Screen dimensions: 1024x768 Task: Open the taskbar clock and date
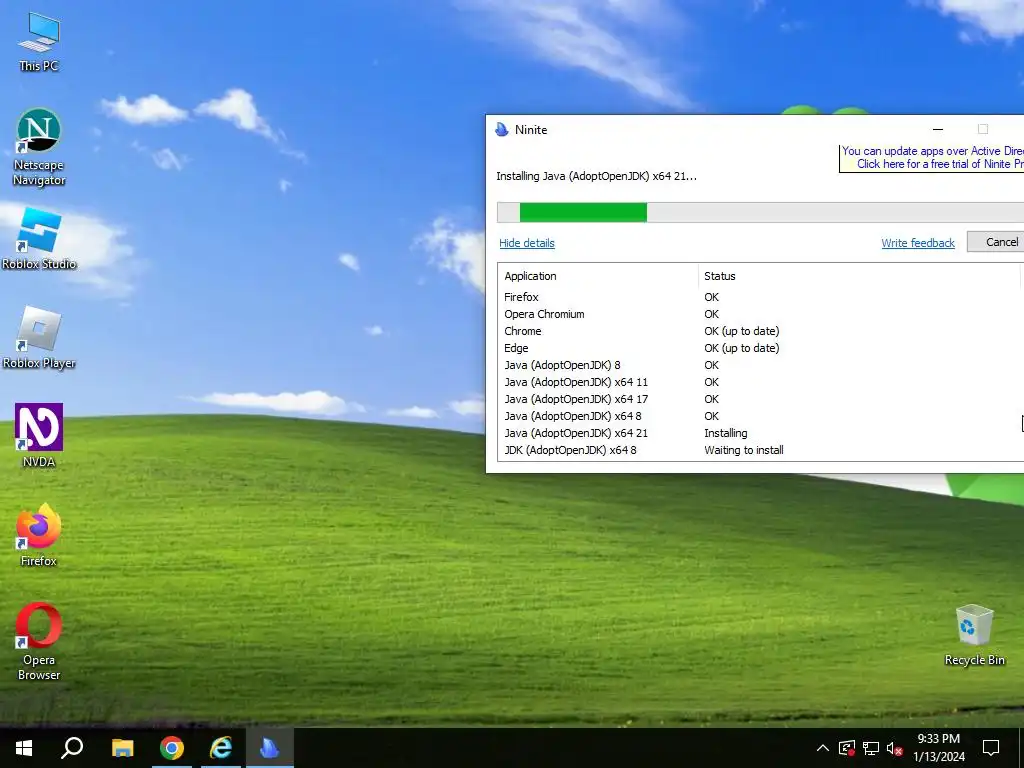point(938,748)
